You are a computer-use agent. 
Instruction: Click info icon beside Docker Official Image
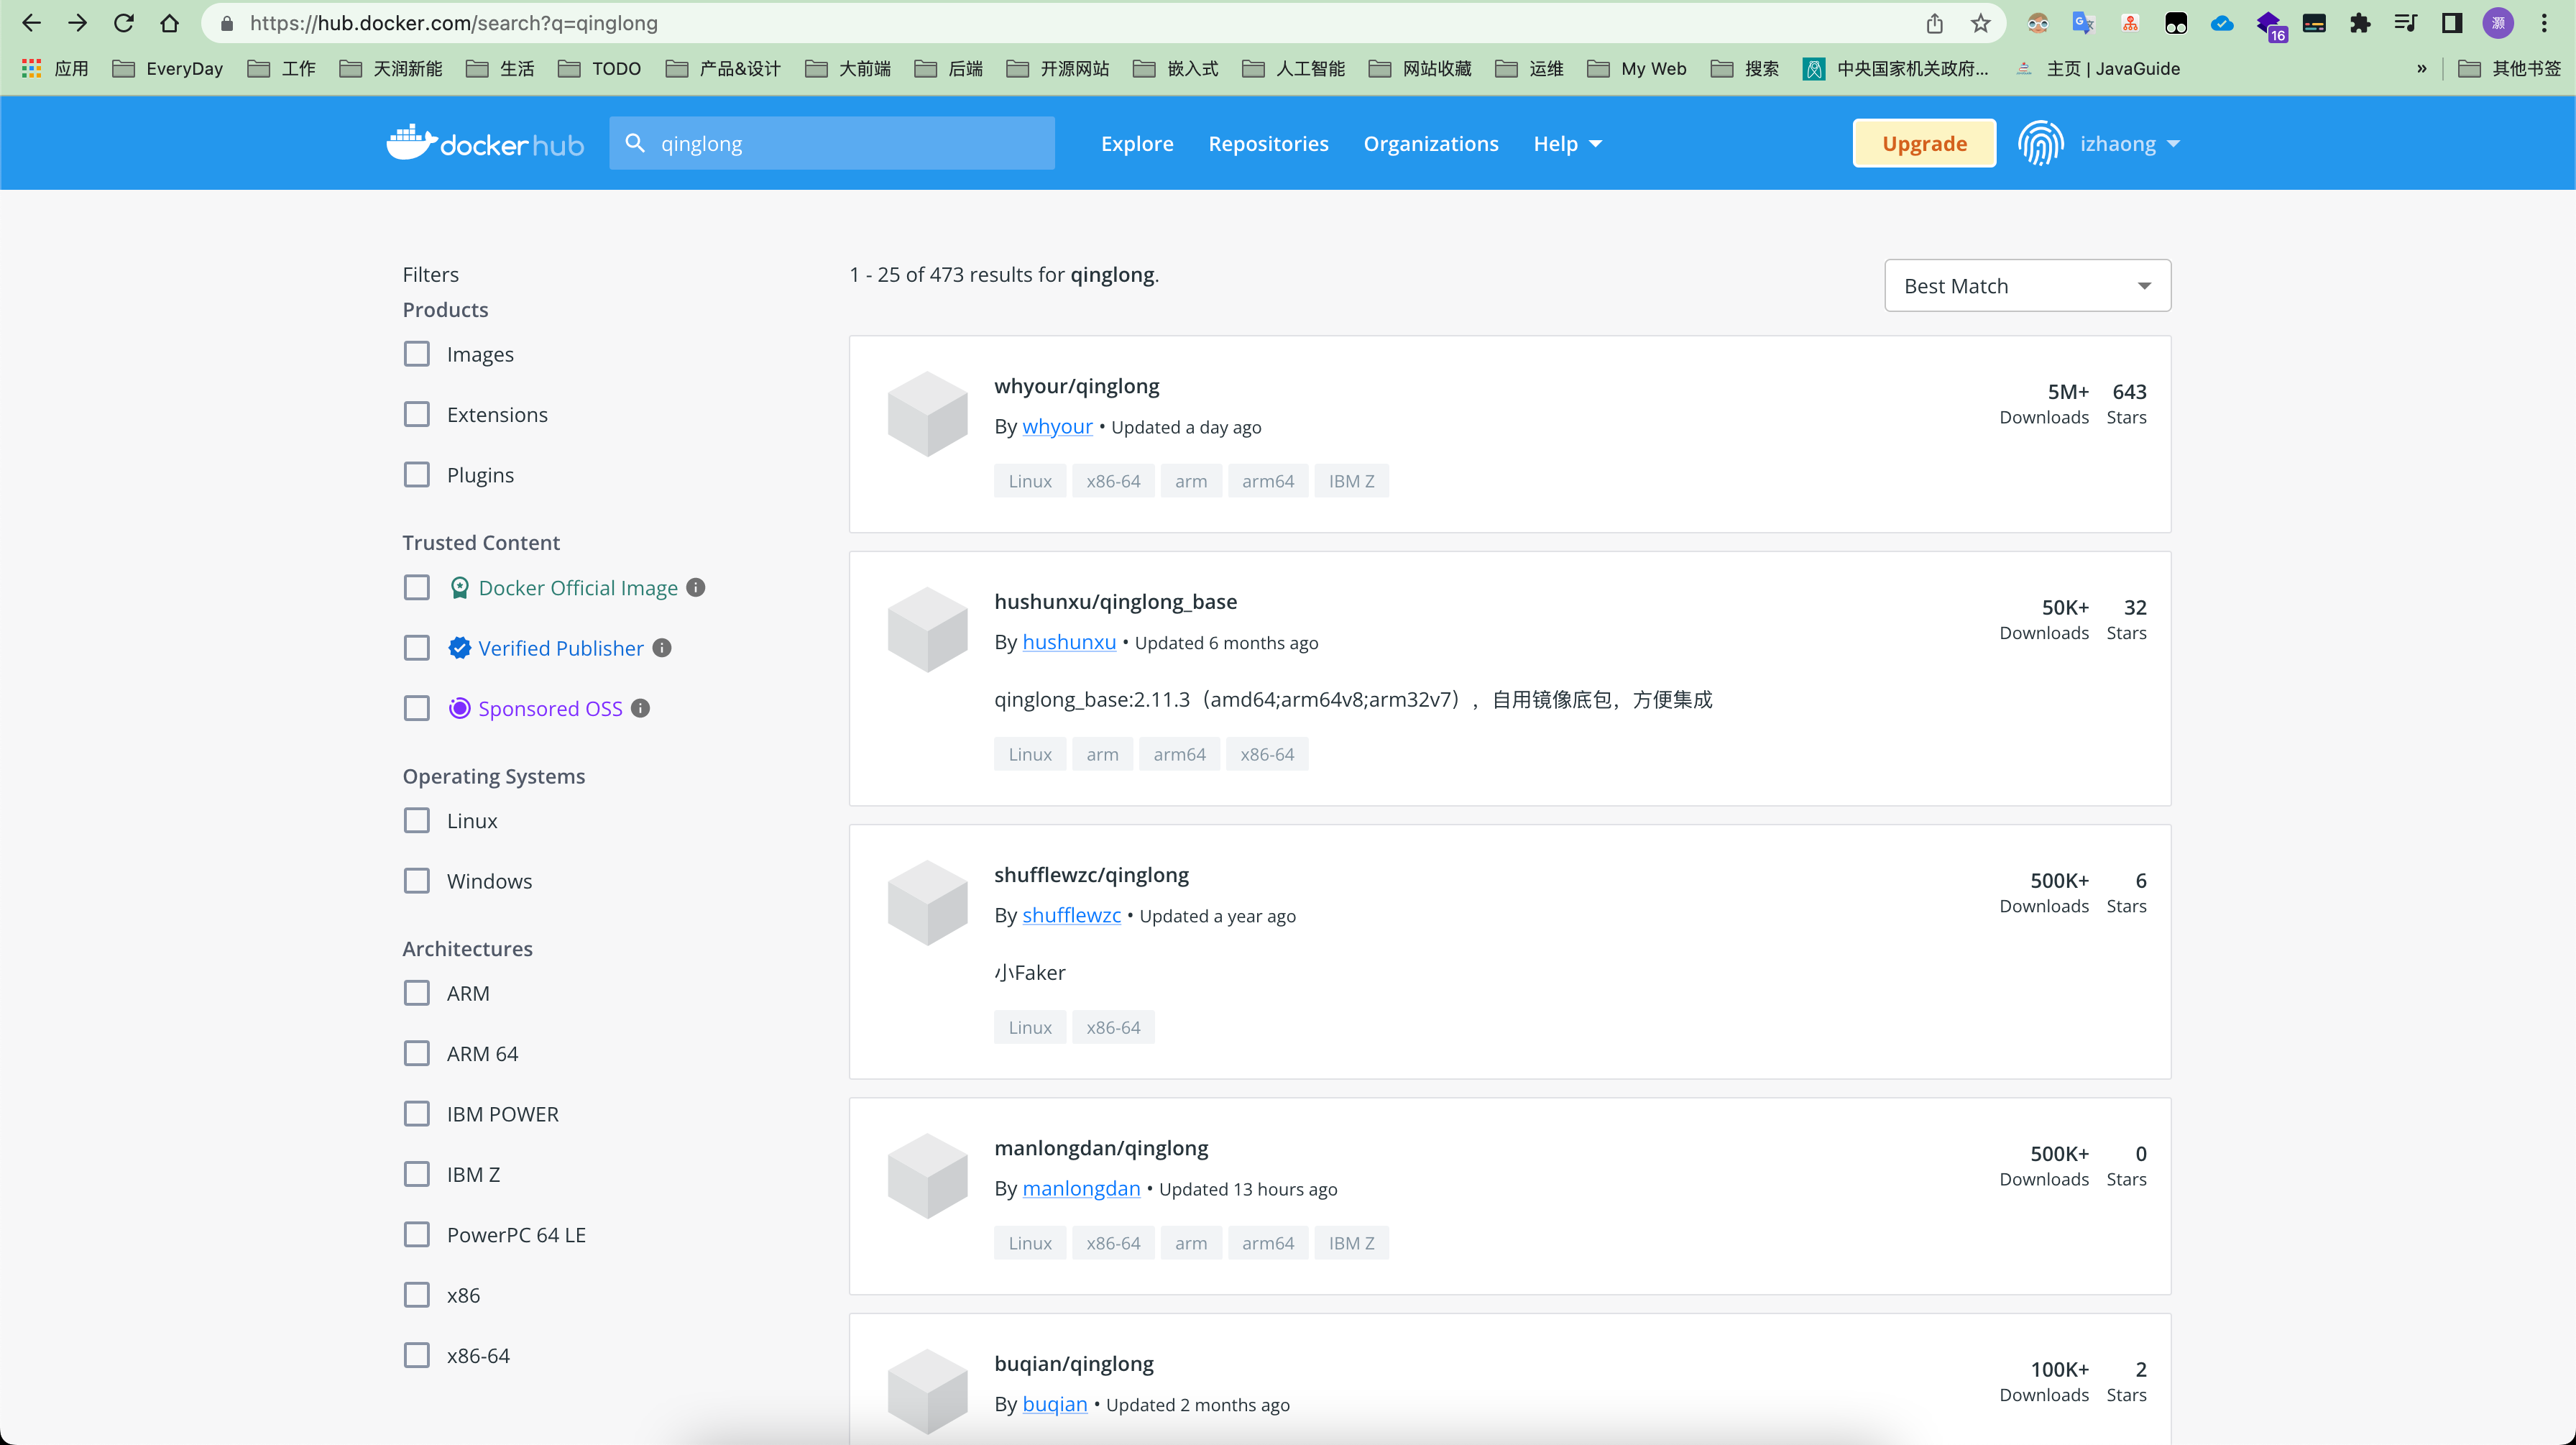(x=696, y=588)
